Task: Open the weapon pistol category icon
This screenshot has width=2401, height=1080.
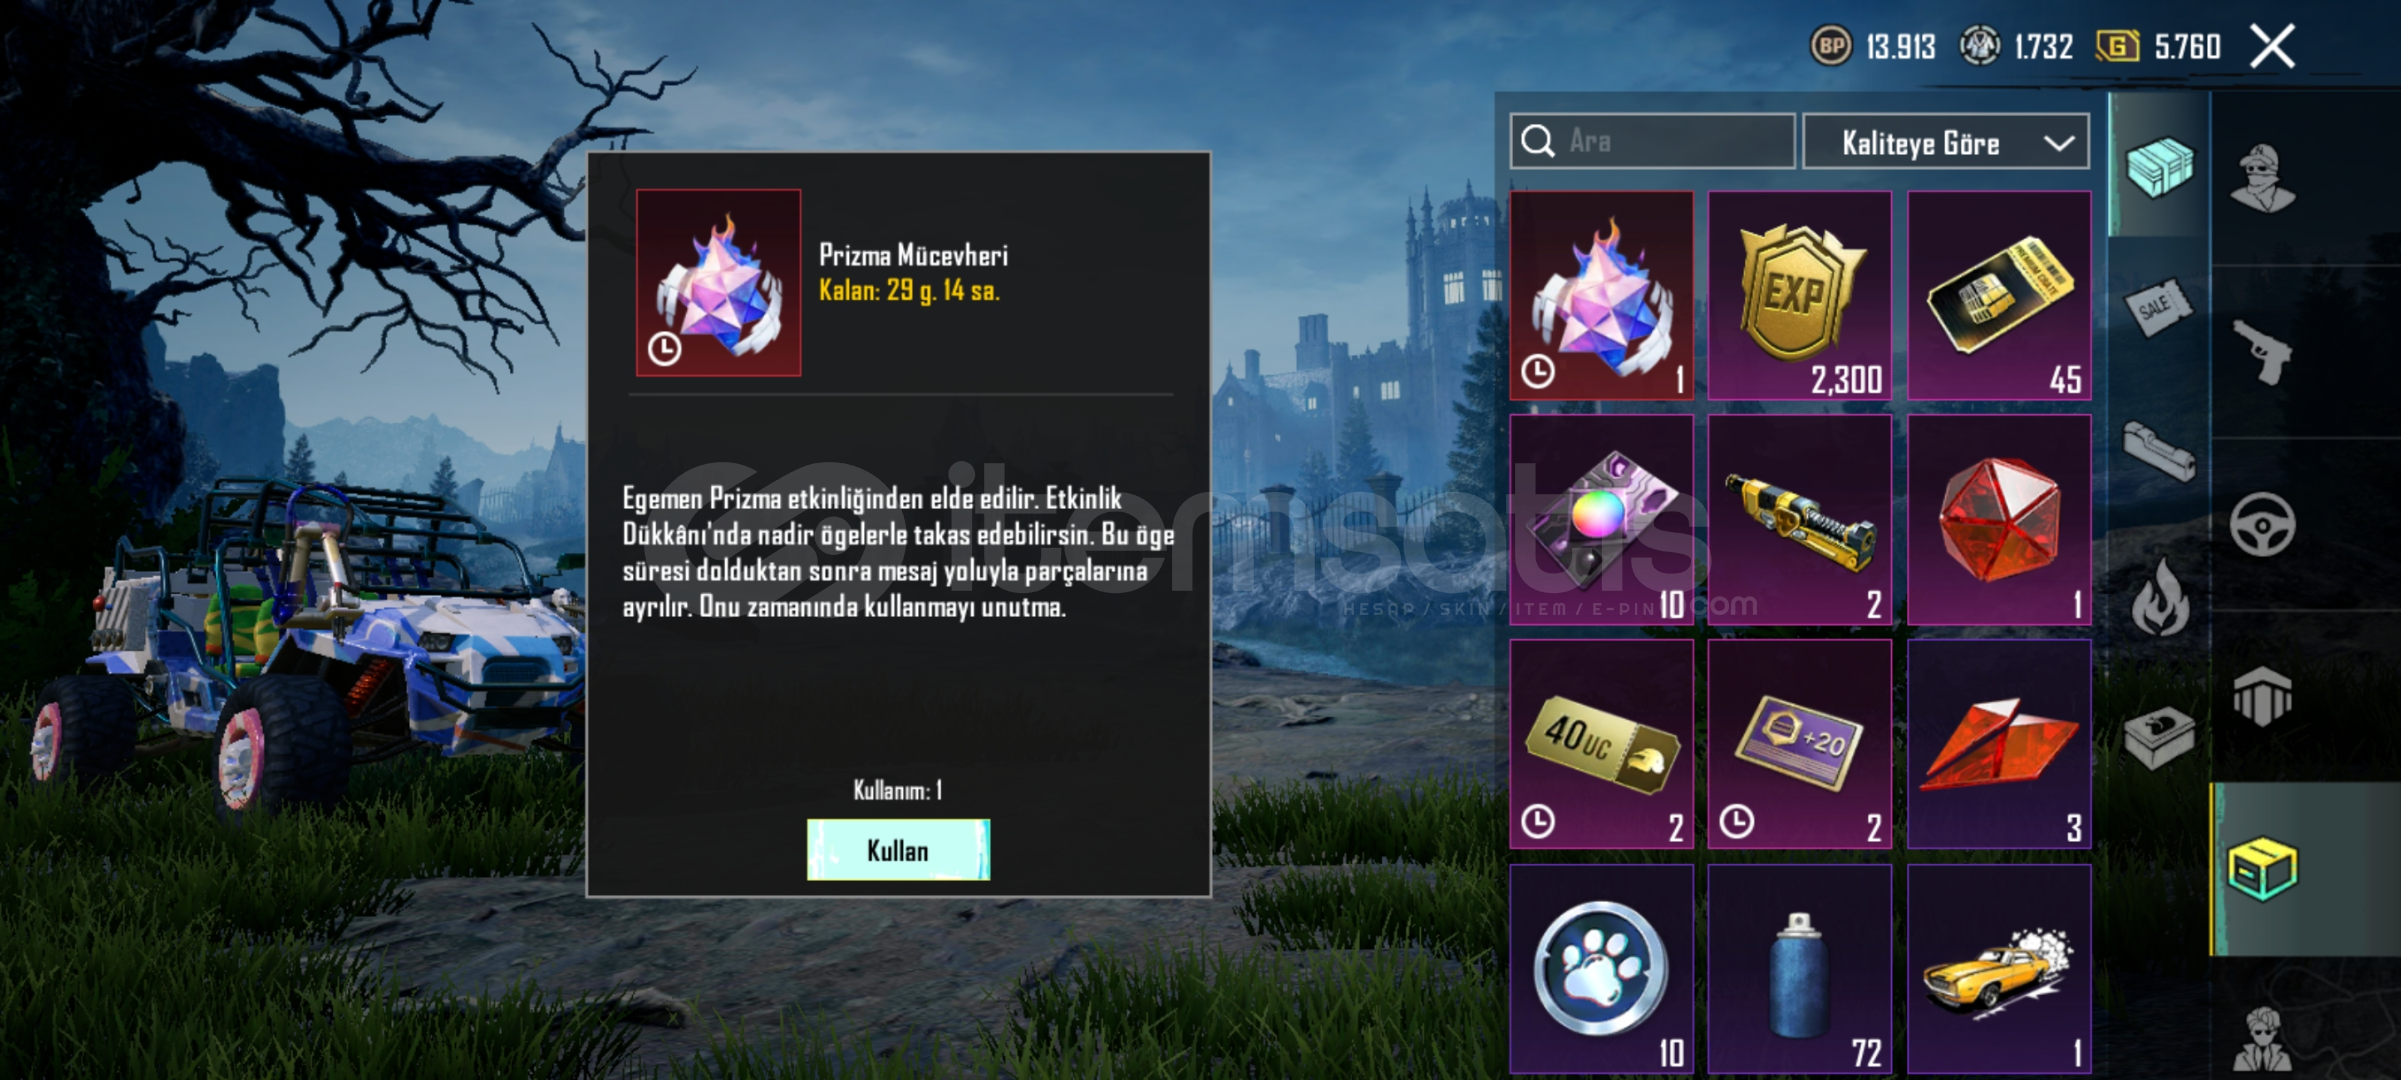Action: [x=2263, y=351]
